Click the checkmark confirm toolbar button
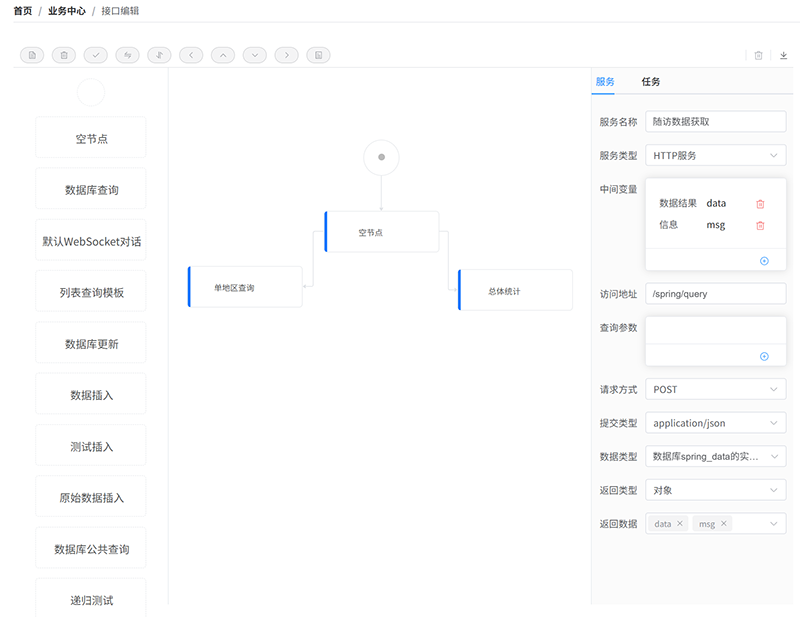 click(96, 55)
